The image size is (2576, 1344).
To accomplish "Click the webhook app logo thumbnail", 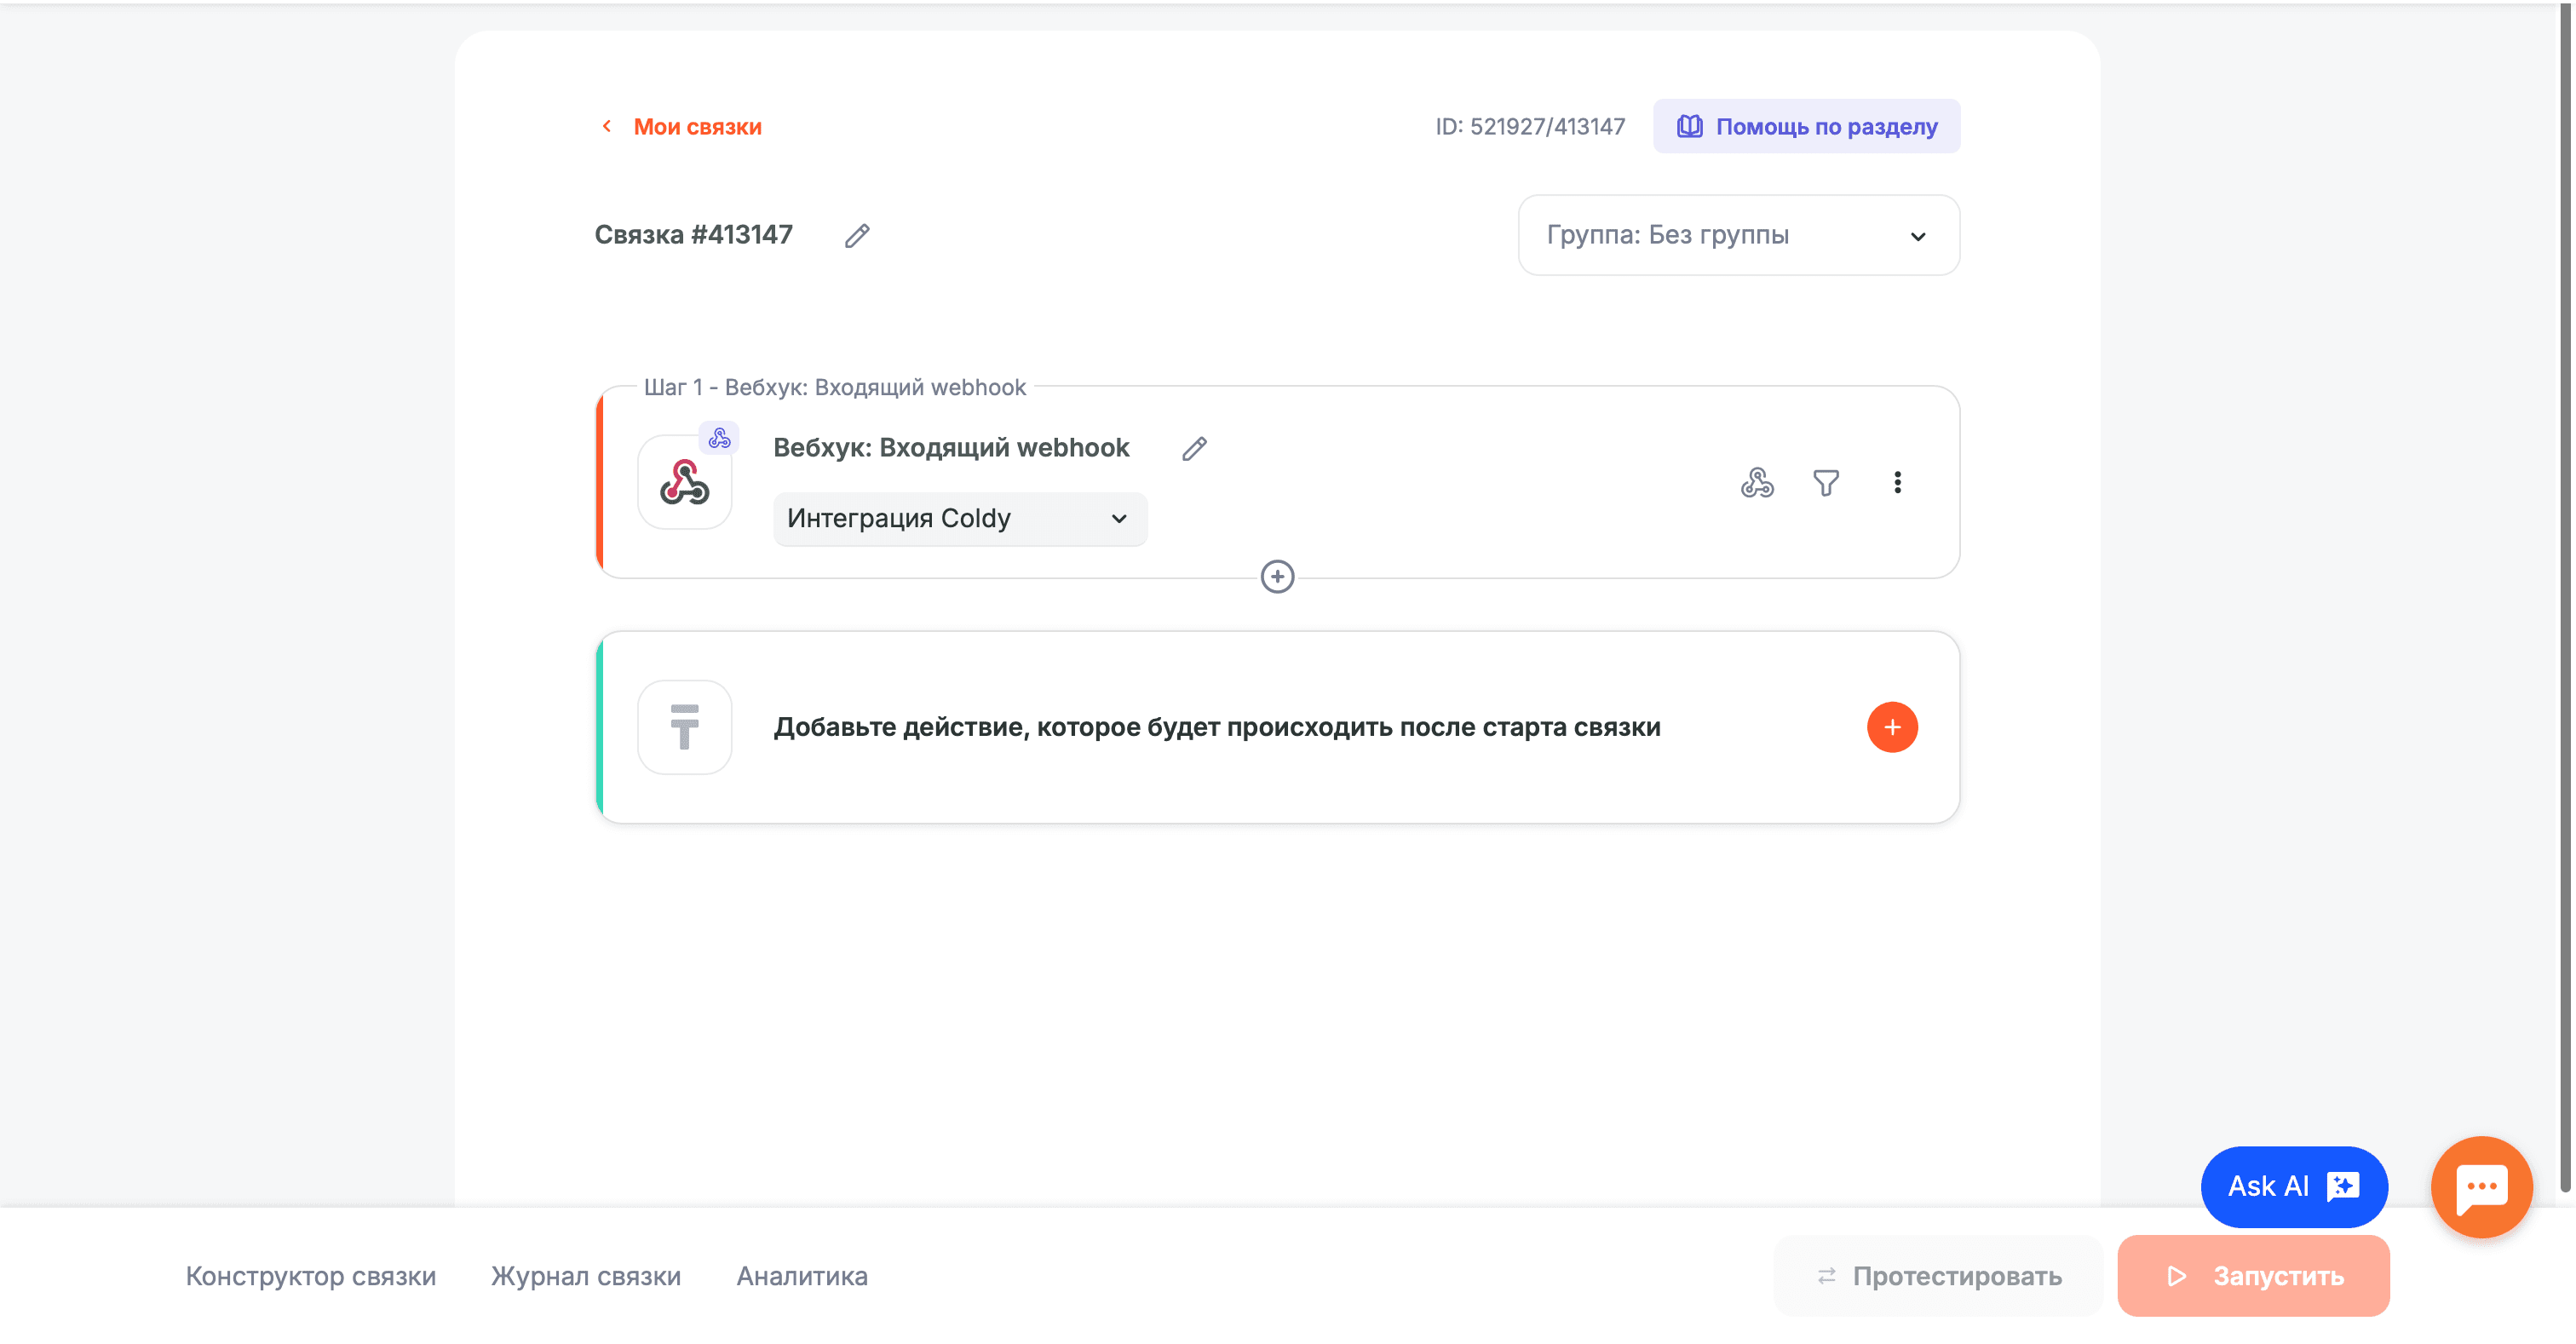I will click(x=685, y=484).
